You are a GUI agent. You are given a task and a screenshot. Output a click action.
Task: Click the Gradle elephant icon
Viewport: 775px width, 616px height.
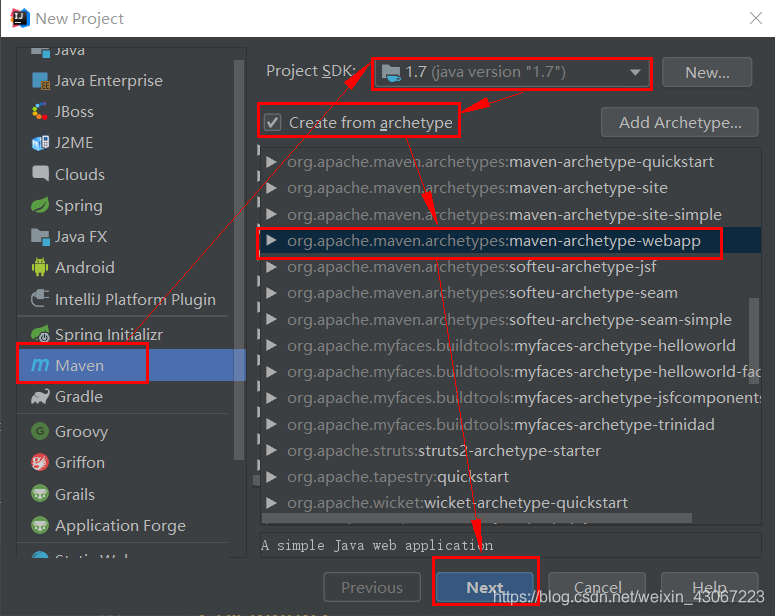(40, 396)
